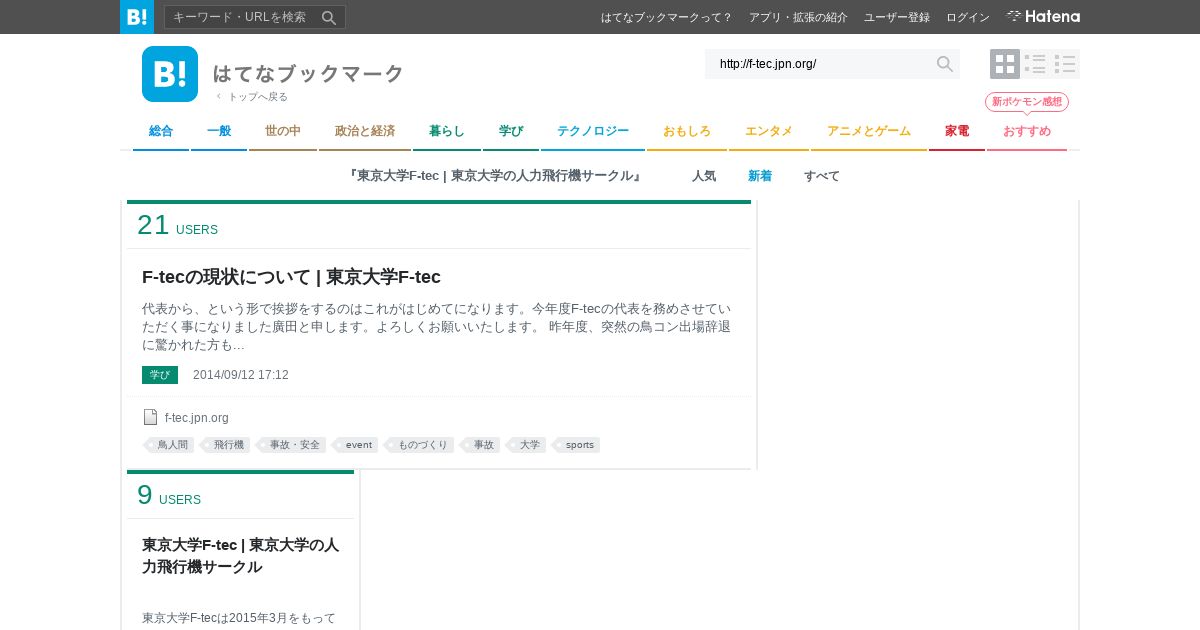This screenshot has width=1200, height=630.
Task: Select the アニメとゲーム category tab
Action: (x=869, y=131)
